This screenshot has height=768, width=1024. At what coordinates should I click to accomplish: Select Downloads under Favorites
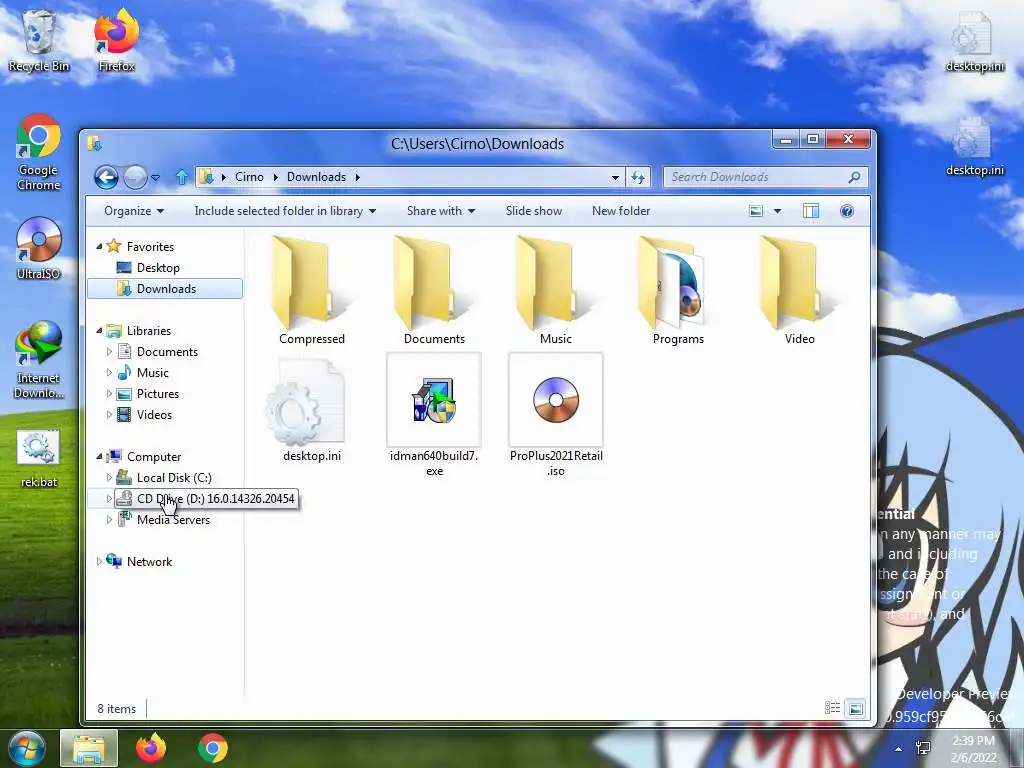point(165,289)
